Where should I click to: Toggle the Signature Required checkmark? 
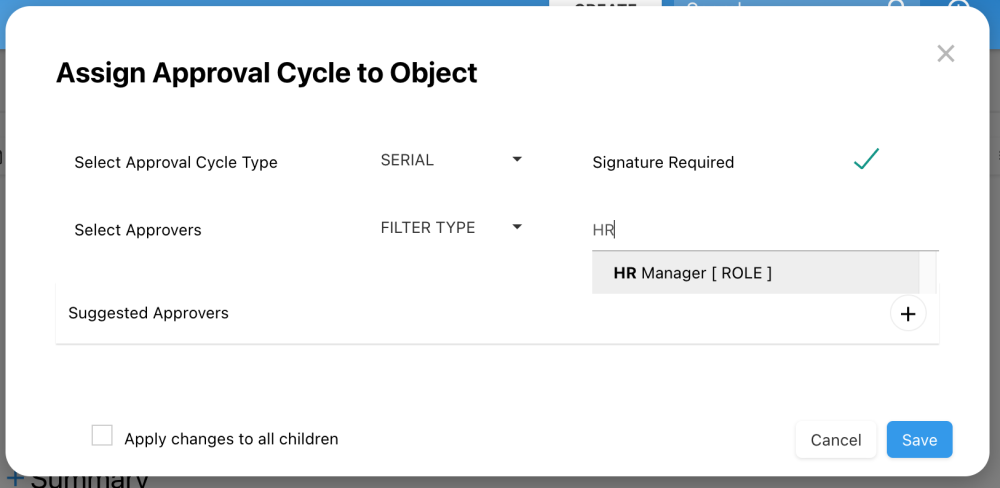coord(866,159)
